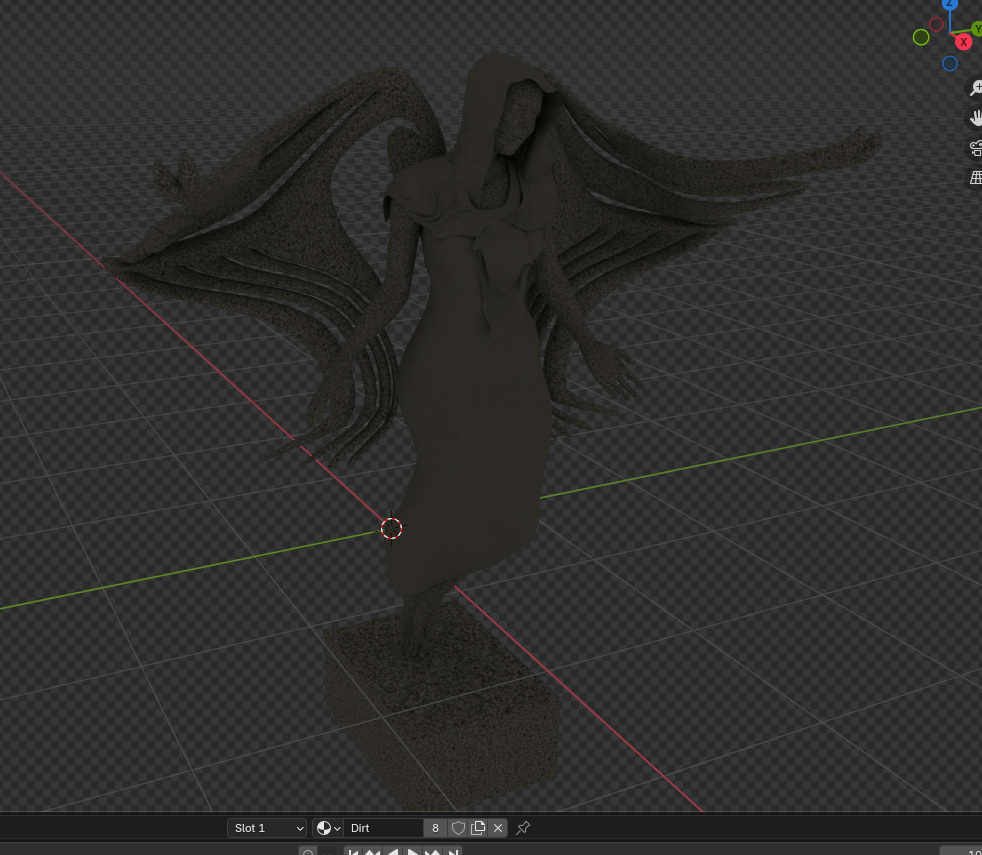
Task: Click the material user count 8 button
Action: [435, 828]
